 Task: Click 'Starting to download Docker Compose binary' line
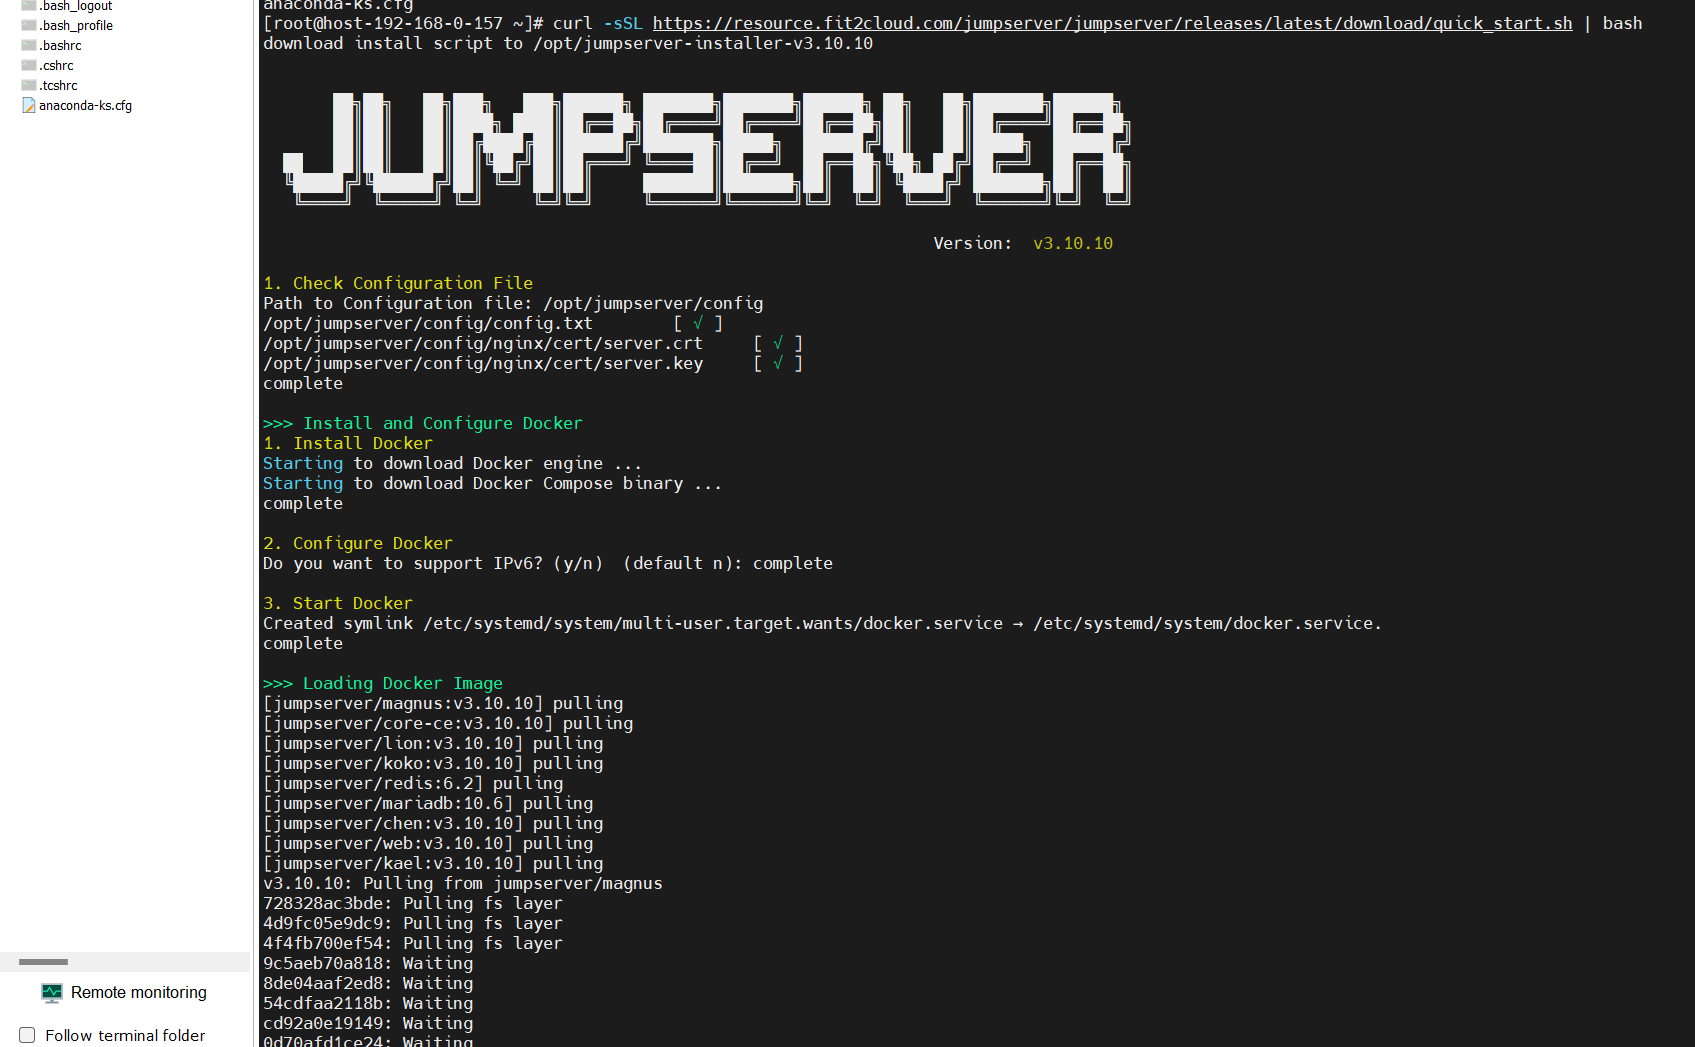coord(493,483)
